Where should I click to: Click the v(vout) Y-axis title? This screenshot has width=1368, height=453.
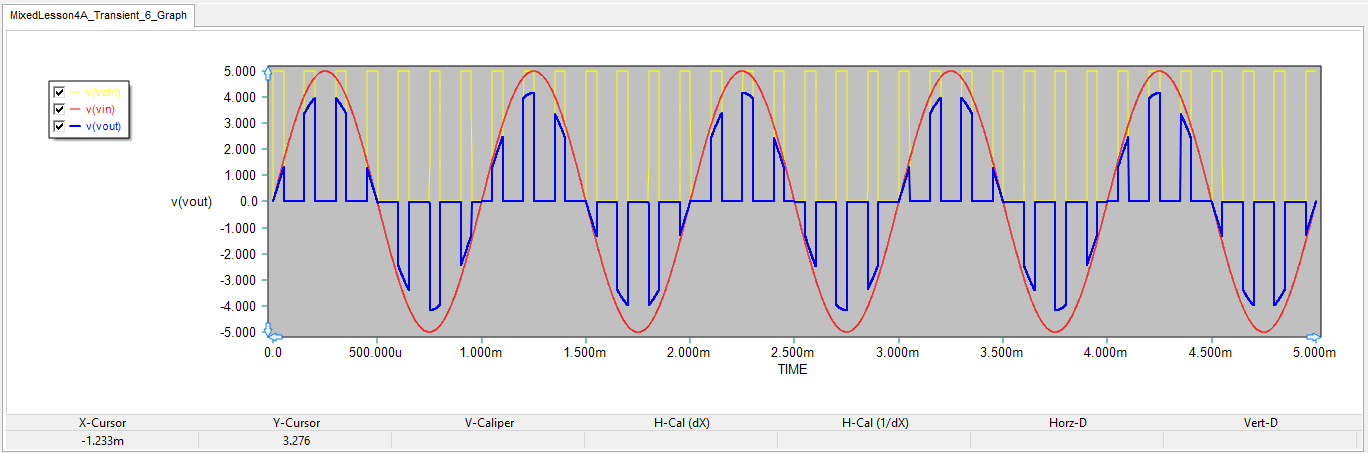tap(191, 202)
